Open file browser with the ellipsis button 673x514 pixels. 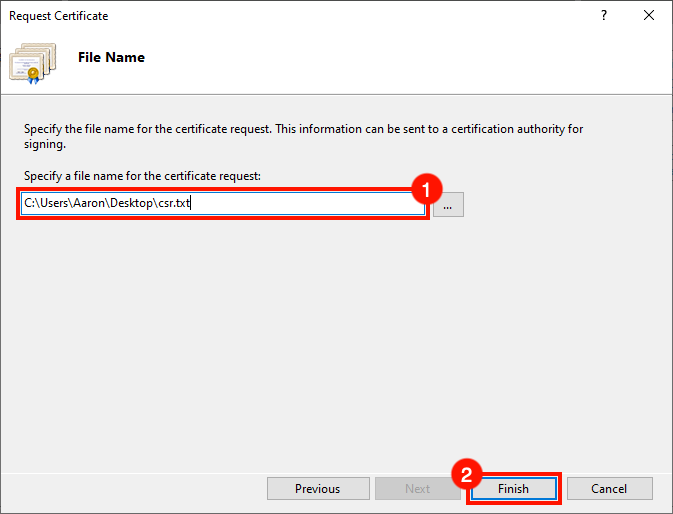(448, 204)
